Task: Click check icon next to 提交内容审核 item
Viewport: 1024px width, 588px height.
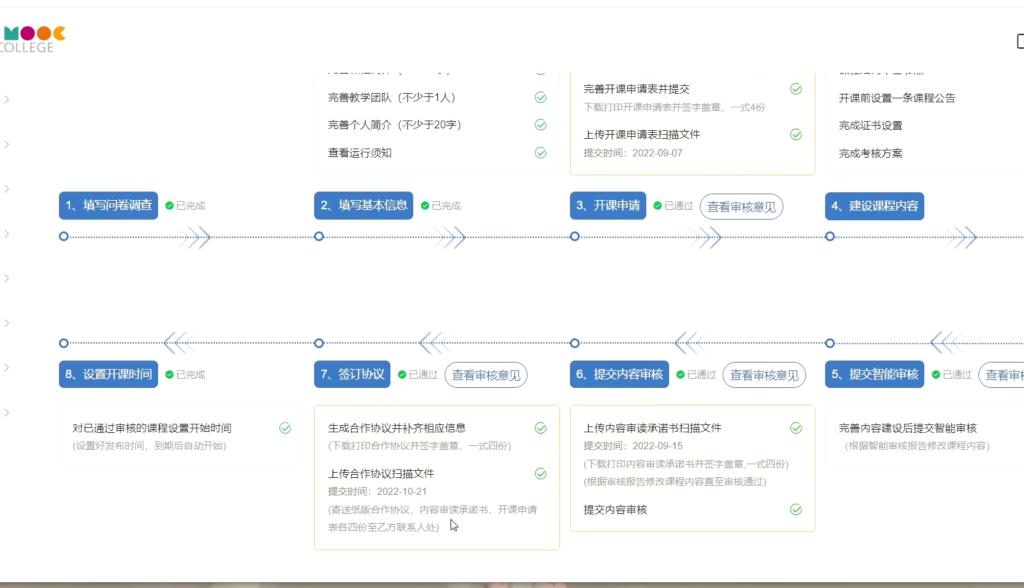Action: coord(796,510)
